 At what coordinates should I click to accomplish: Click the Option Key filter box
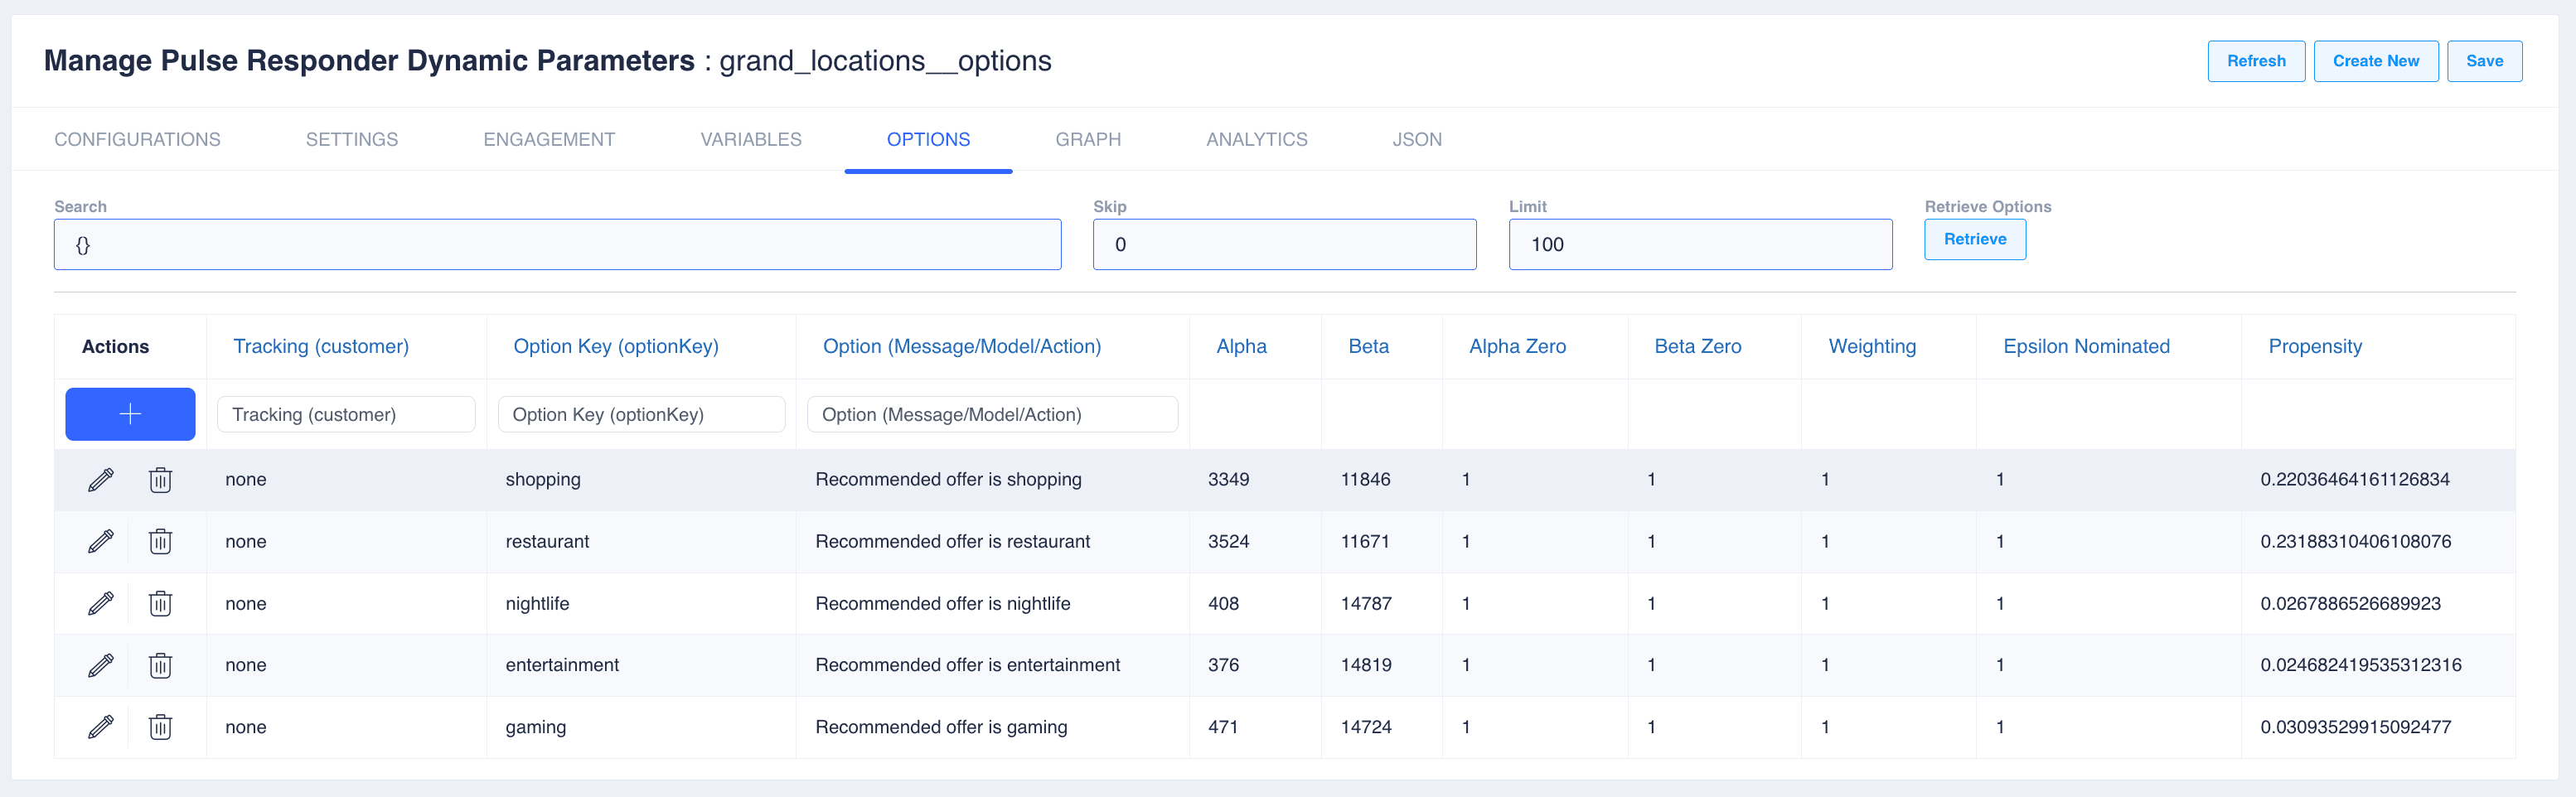coord(641,415)
